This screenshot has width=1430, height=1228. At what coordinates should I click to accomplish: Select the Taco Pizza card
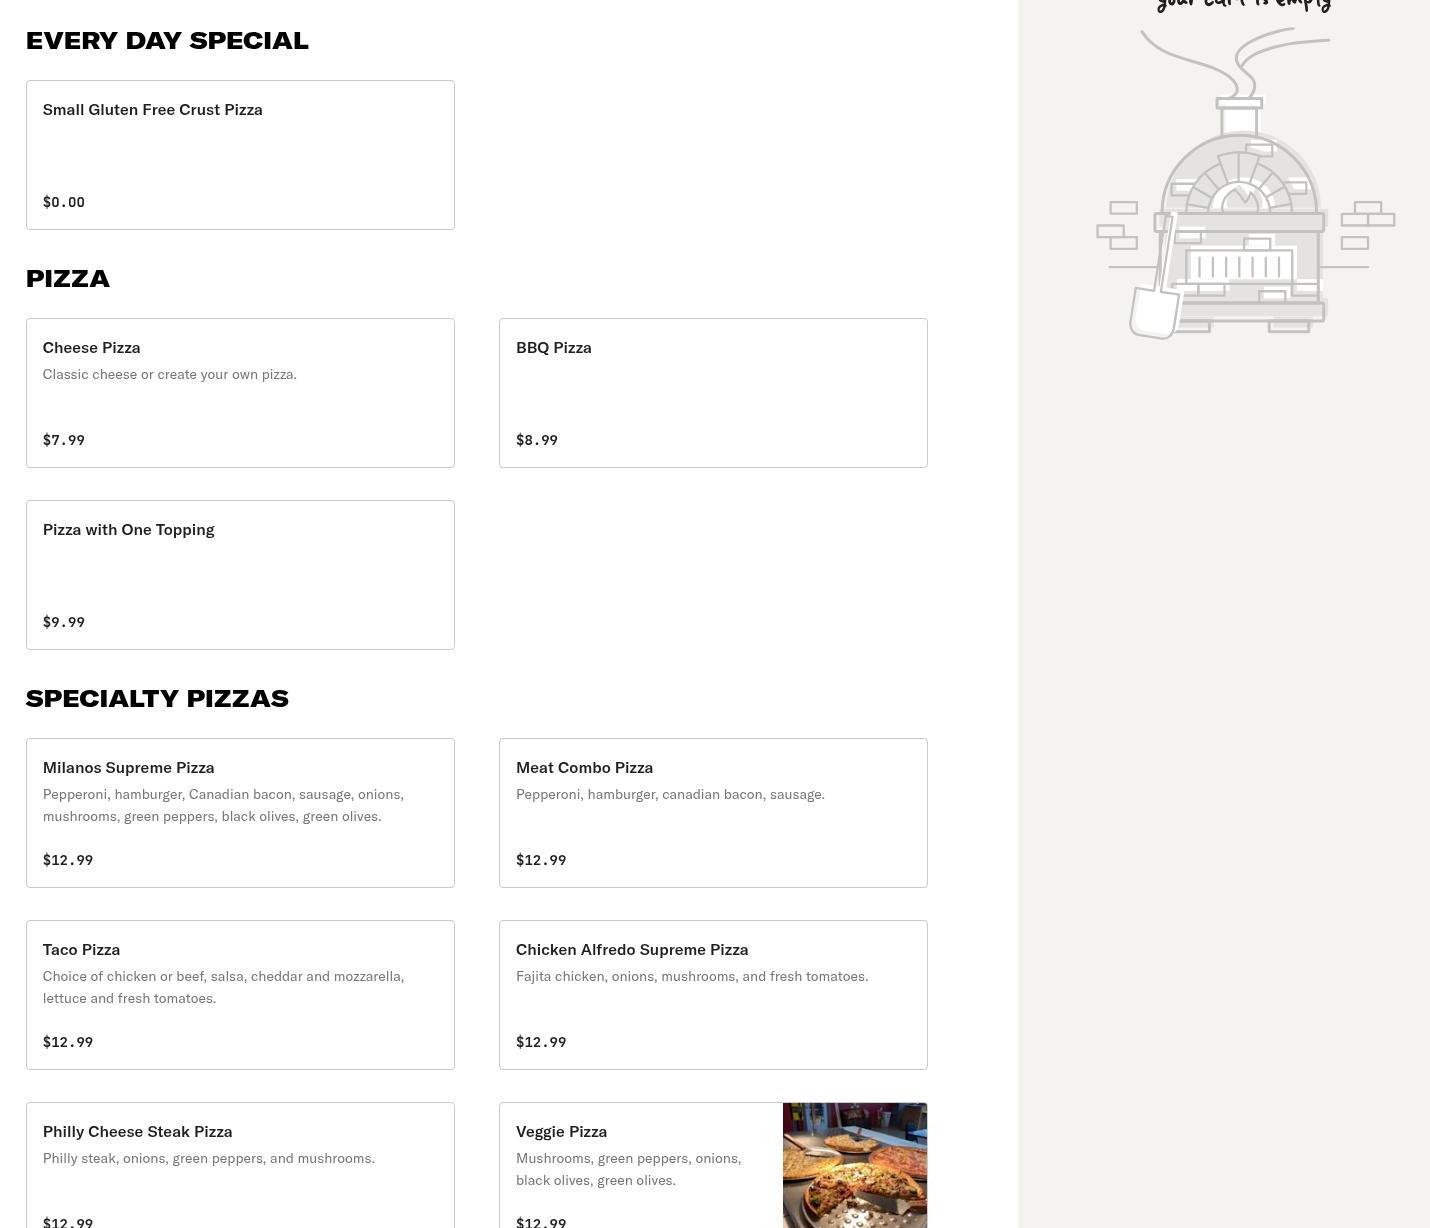pos(240,995)
